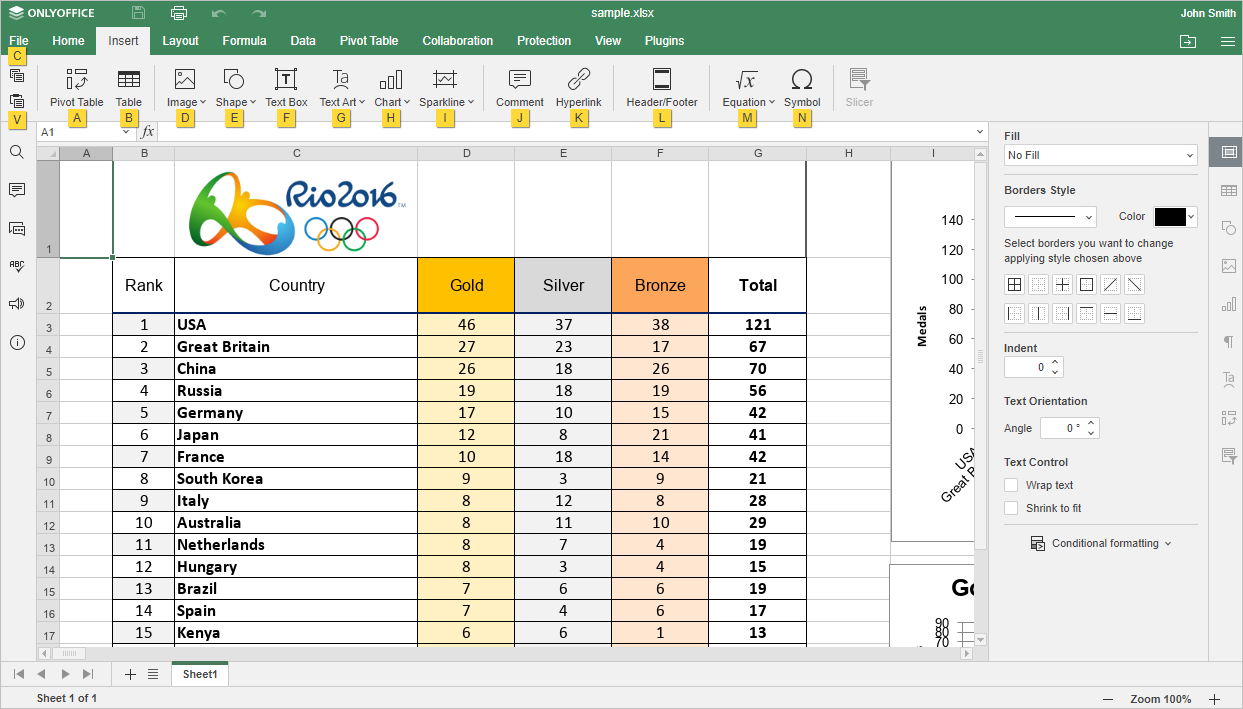Open Table settings icon in right sidebar
Screen dimensions: 1243x709
click(1228, 190)
